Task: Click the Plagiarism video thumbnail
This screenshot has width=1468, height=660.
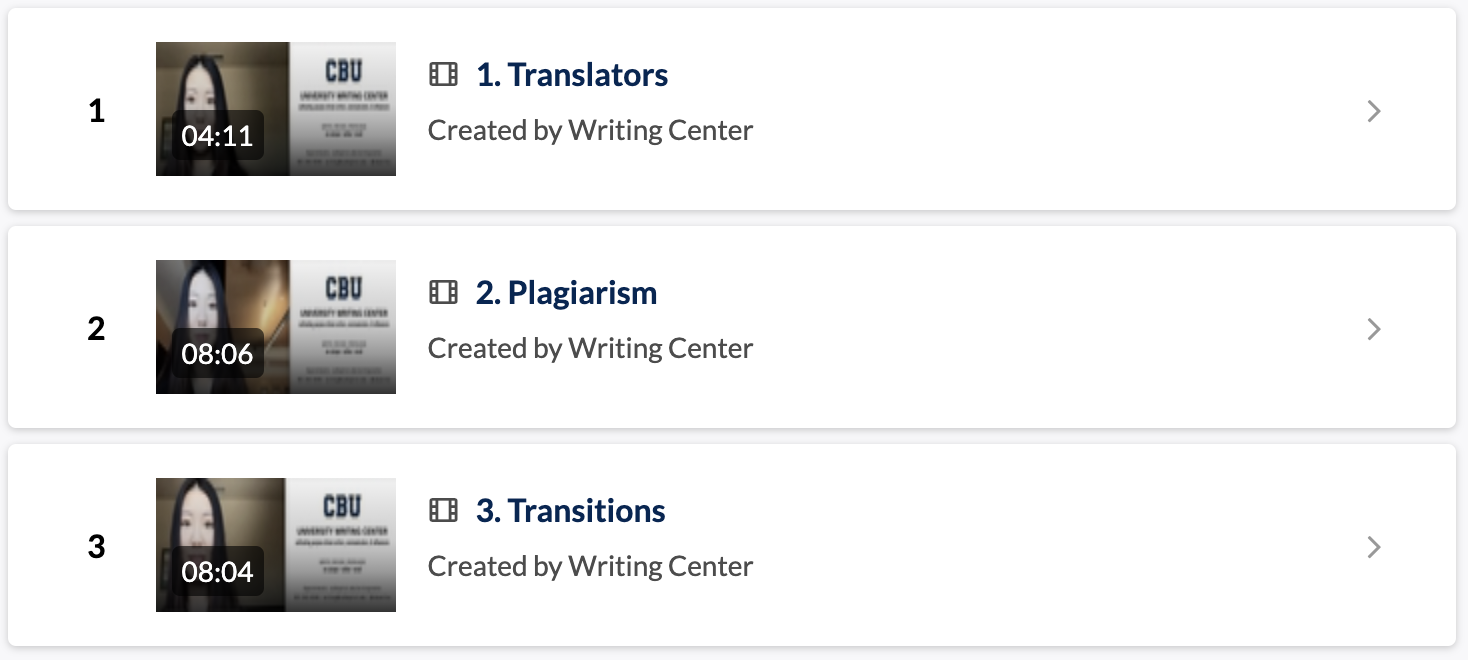Action: 275,327
